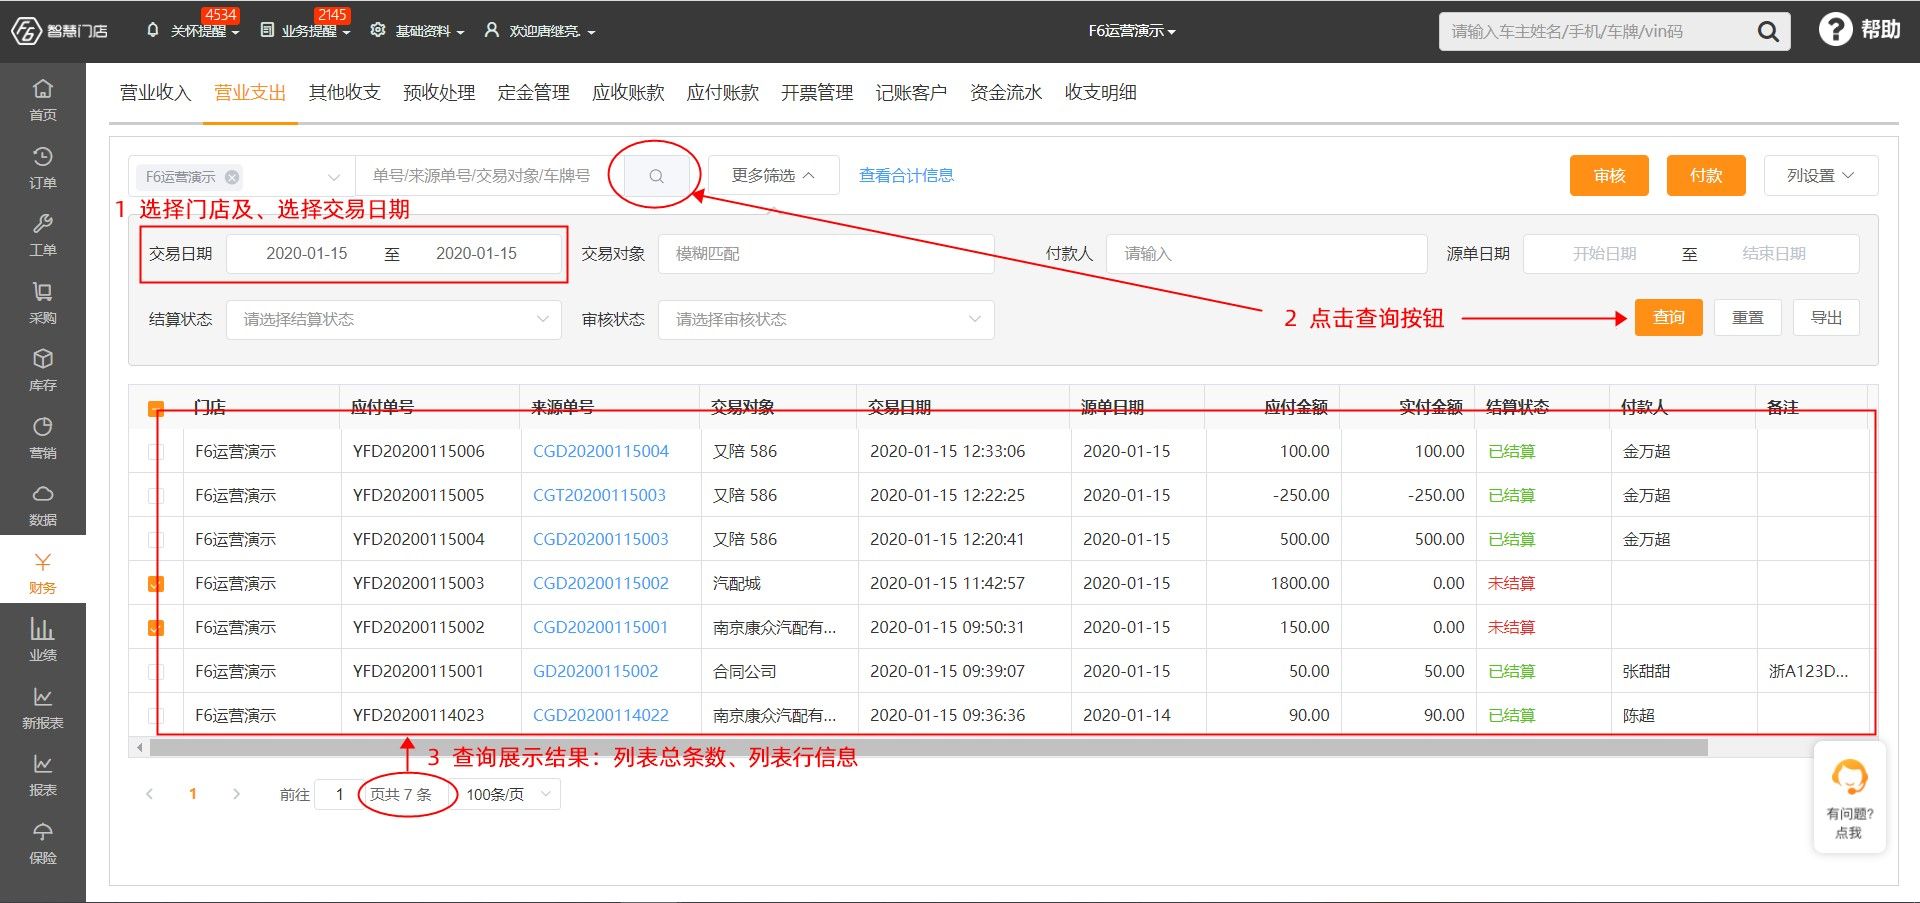Expand the 业务提醒 dropdown menu
The height and width of the screenshot is (903, 1920).
[x=305, y=31]
